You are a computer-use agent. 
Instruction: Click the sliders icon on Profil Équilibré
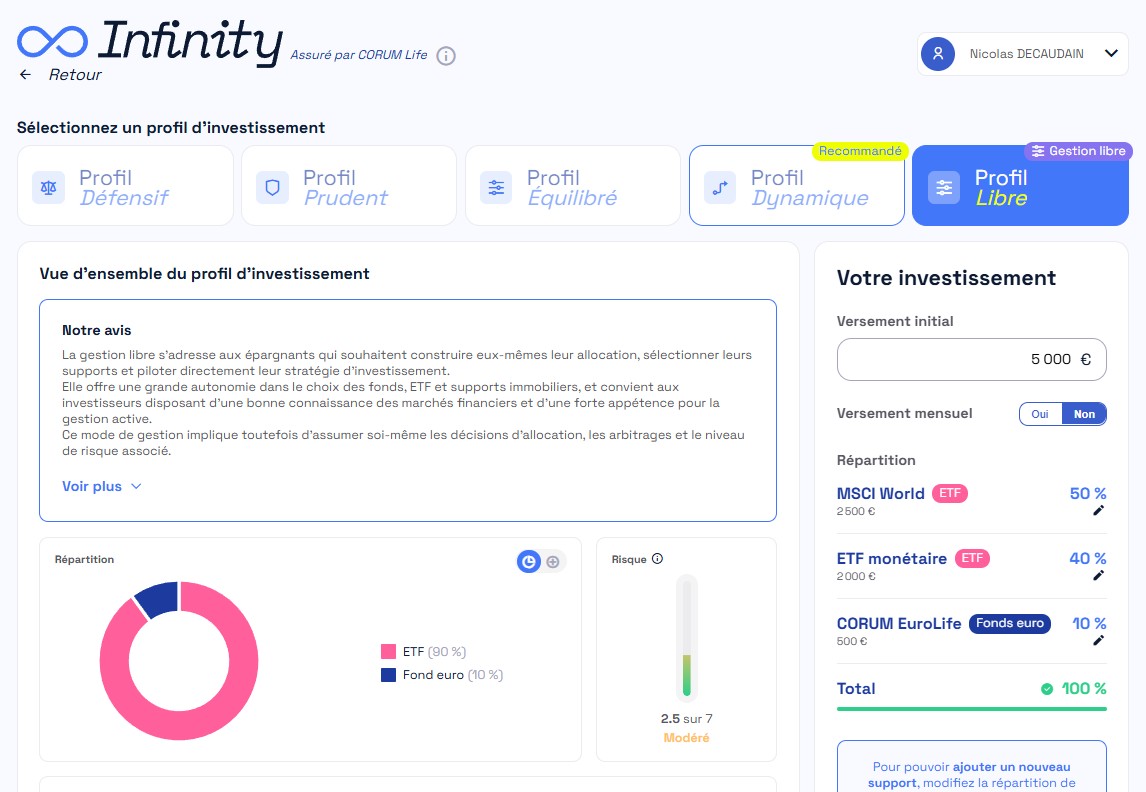(495, 187)
